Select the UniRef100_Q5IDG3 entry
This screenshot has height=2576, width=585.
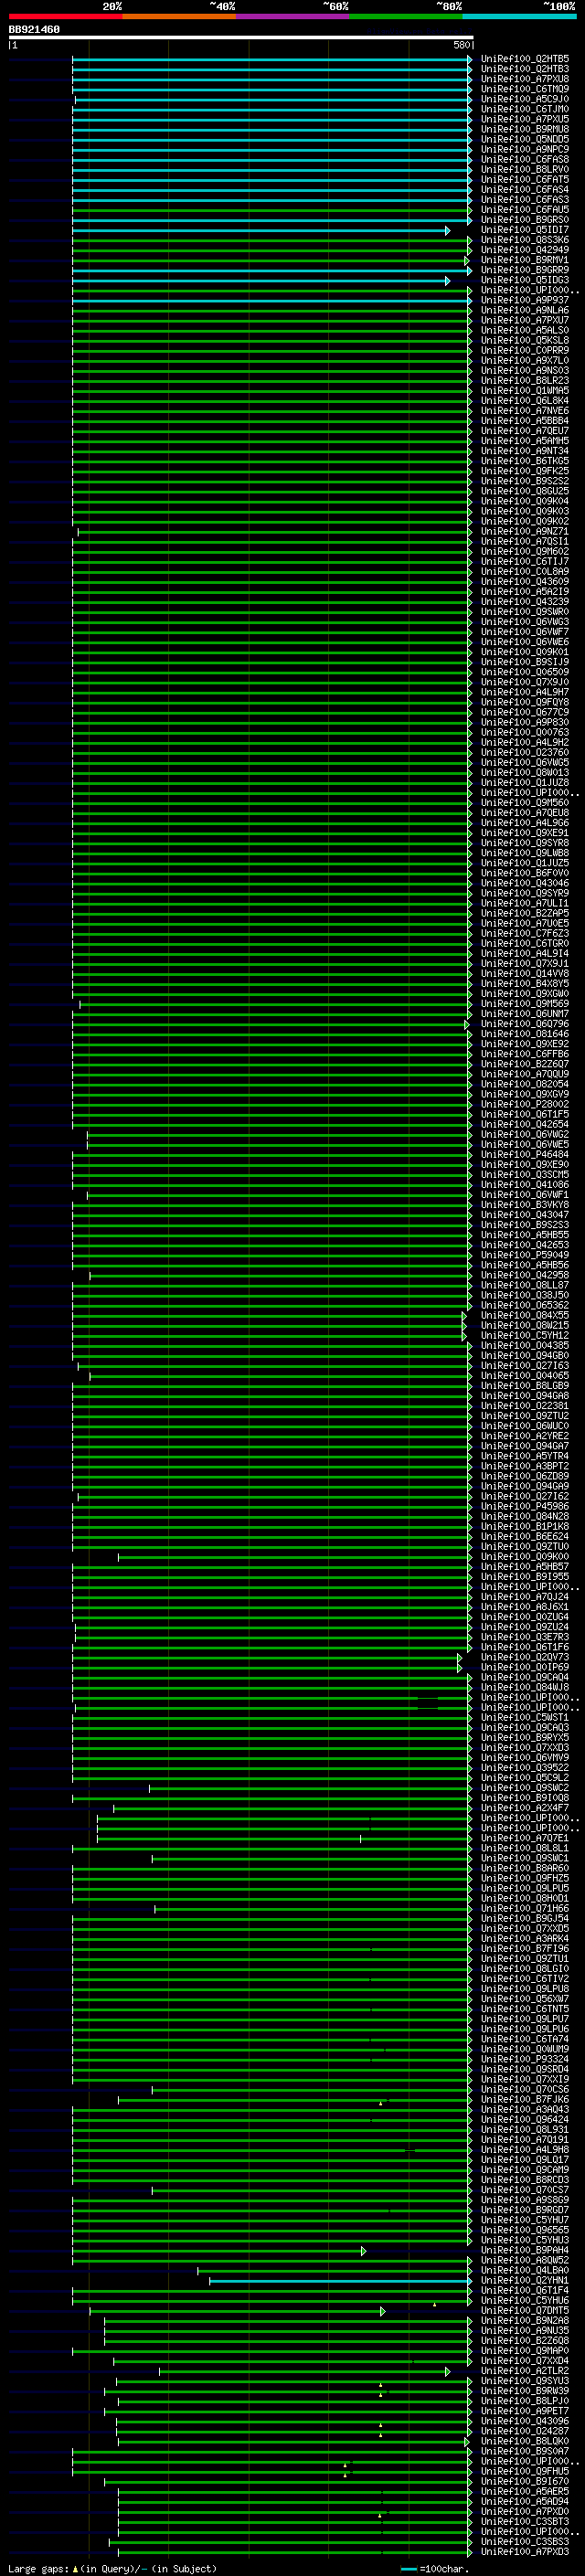click(x=525, y=281)
